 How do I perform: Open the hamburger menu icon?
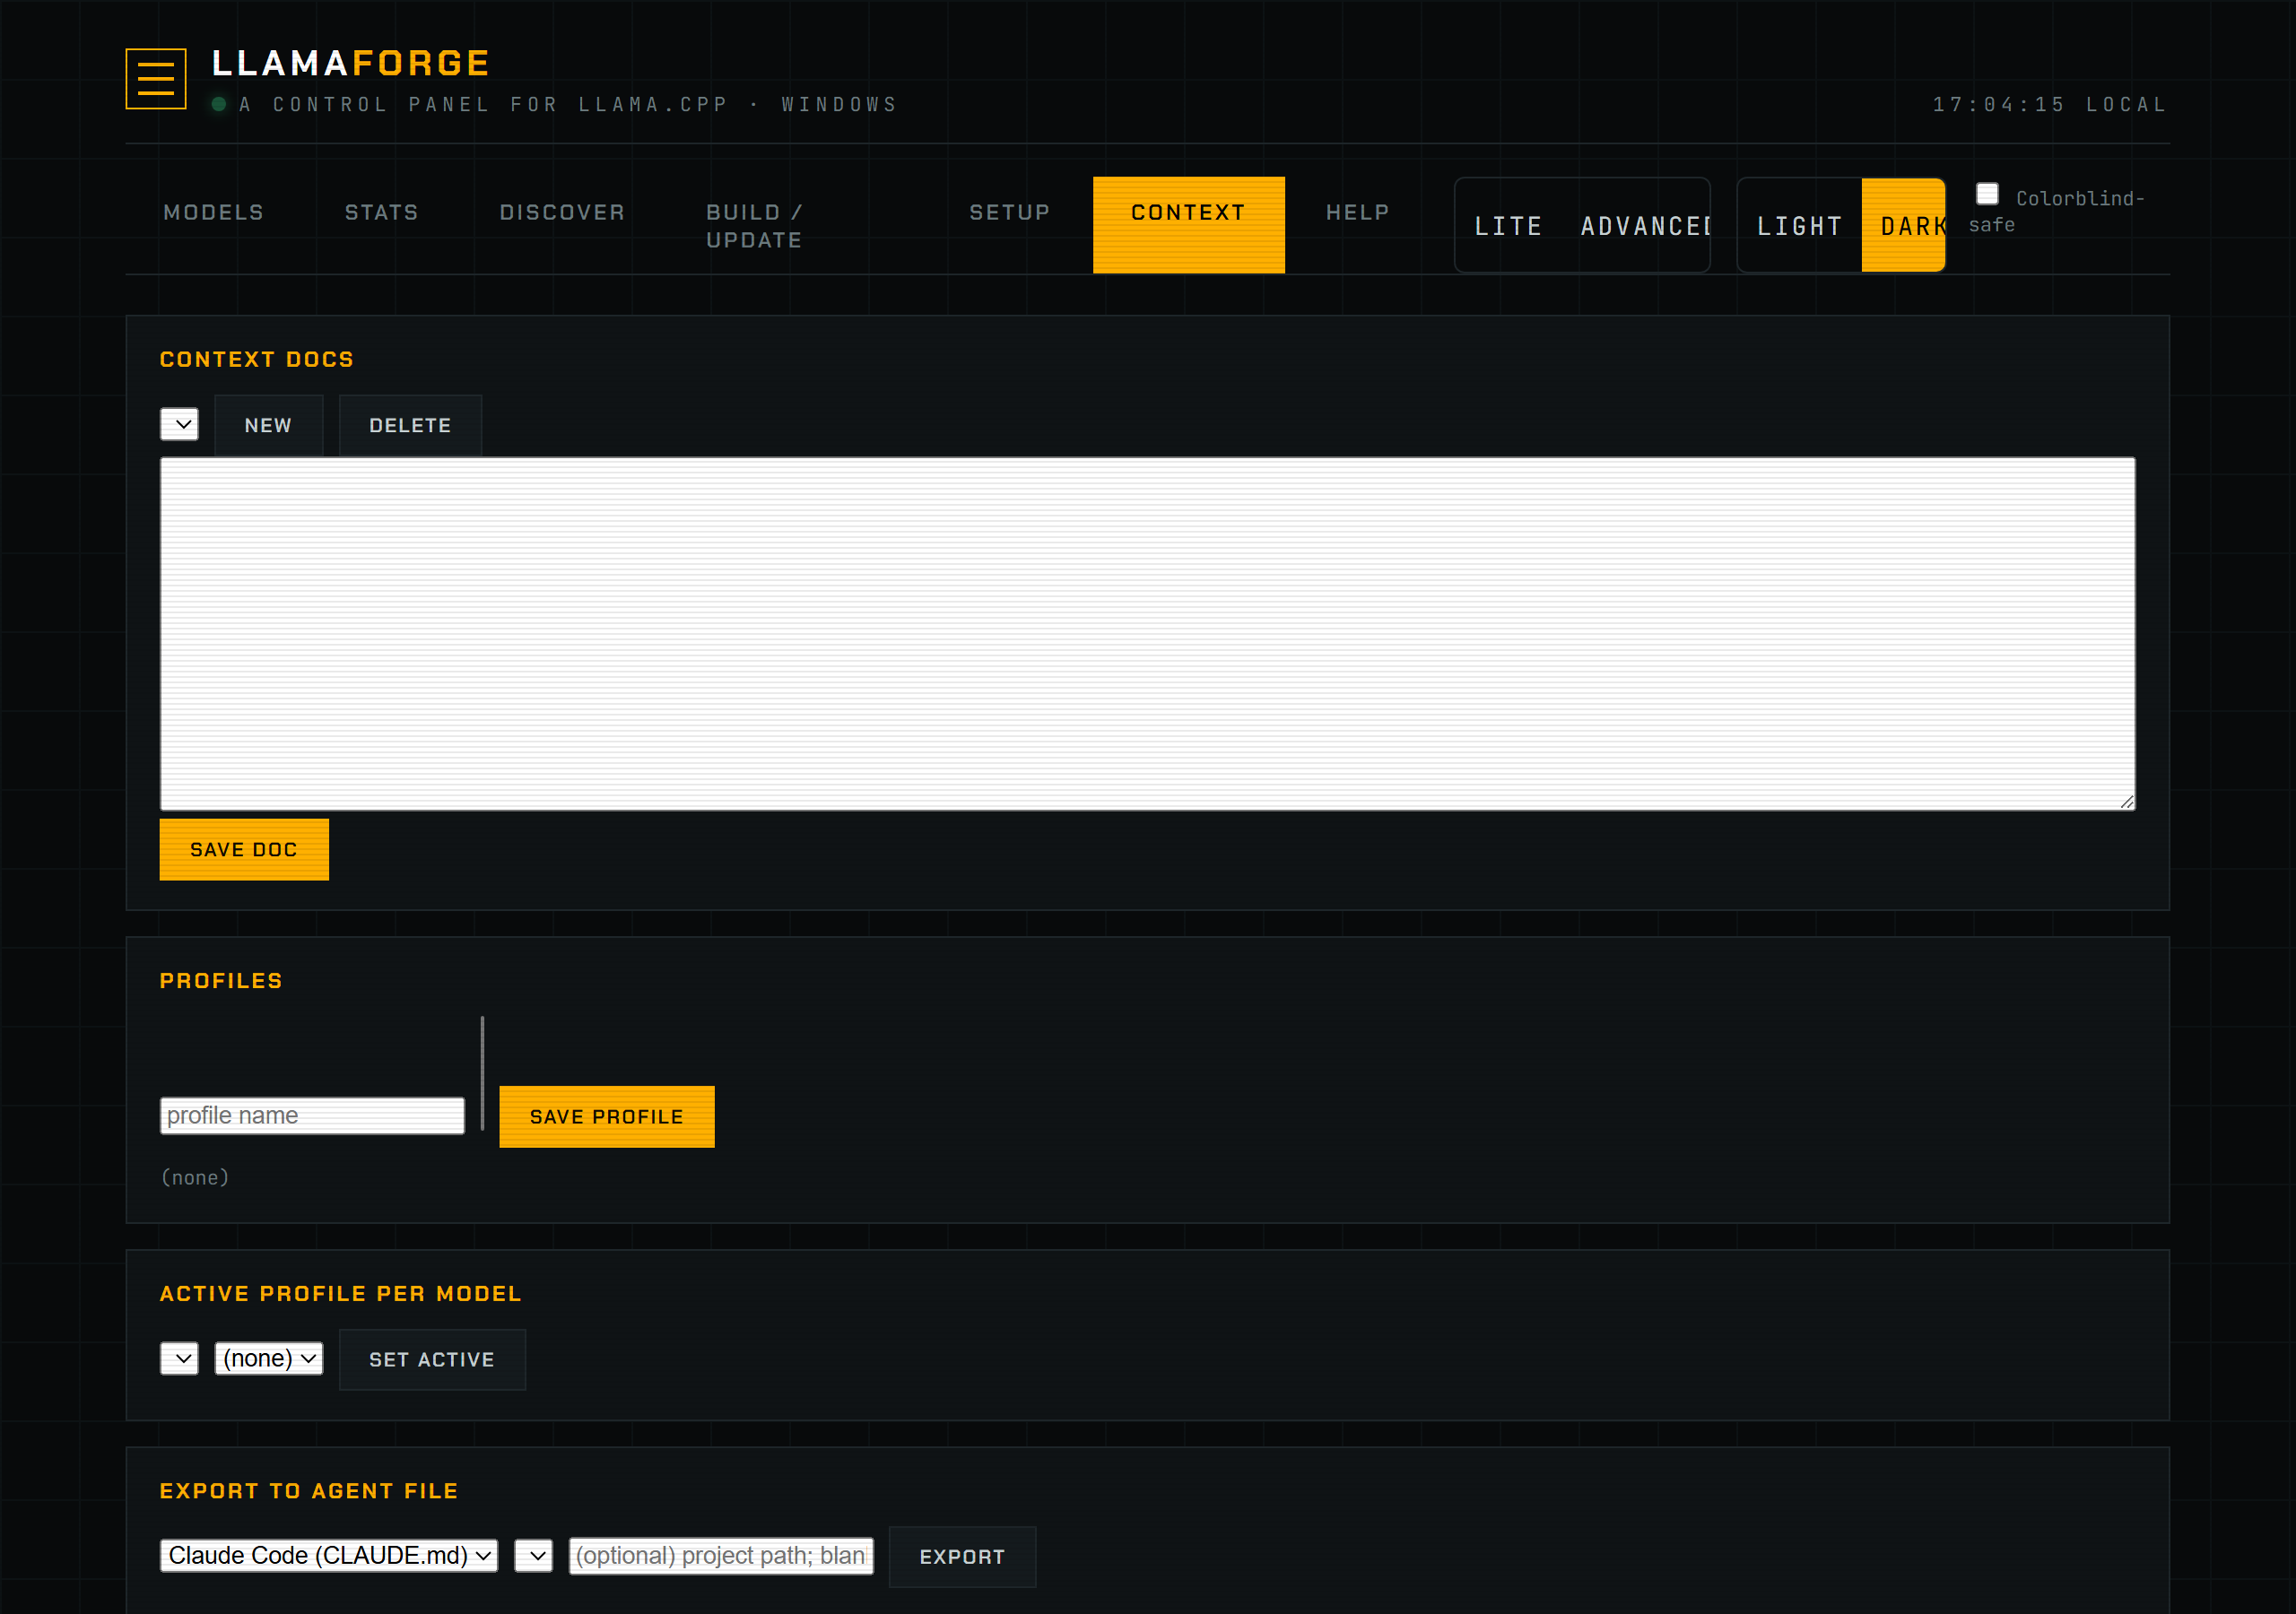(156, 78)
